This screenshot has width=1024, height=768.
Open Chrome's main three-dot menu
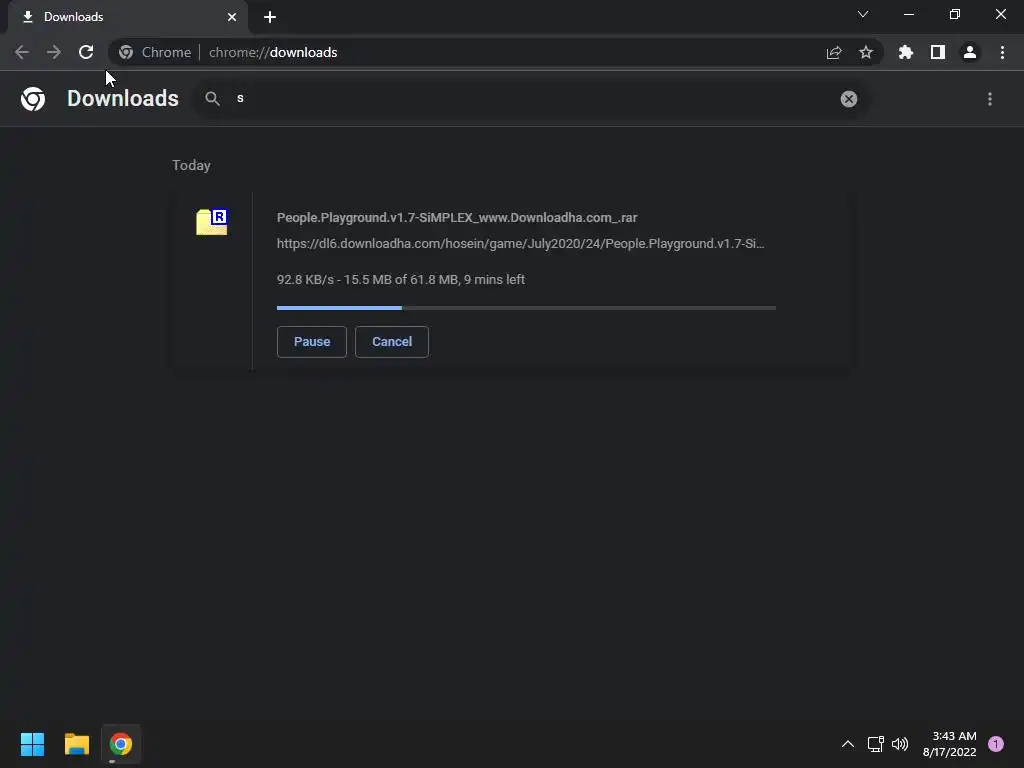(x=1002, y=52)
